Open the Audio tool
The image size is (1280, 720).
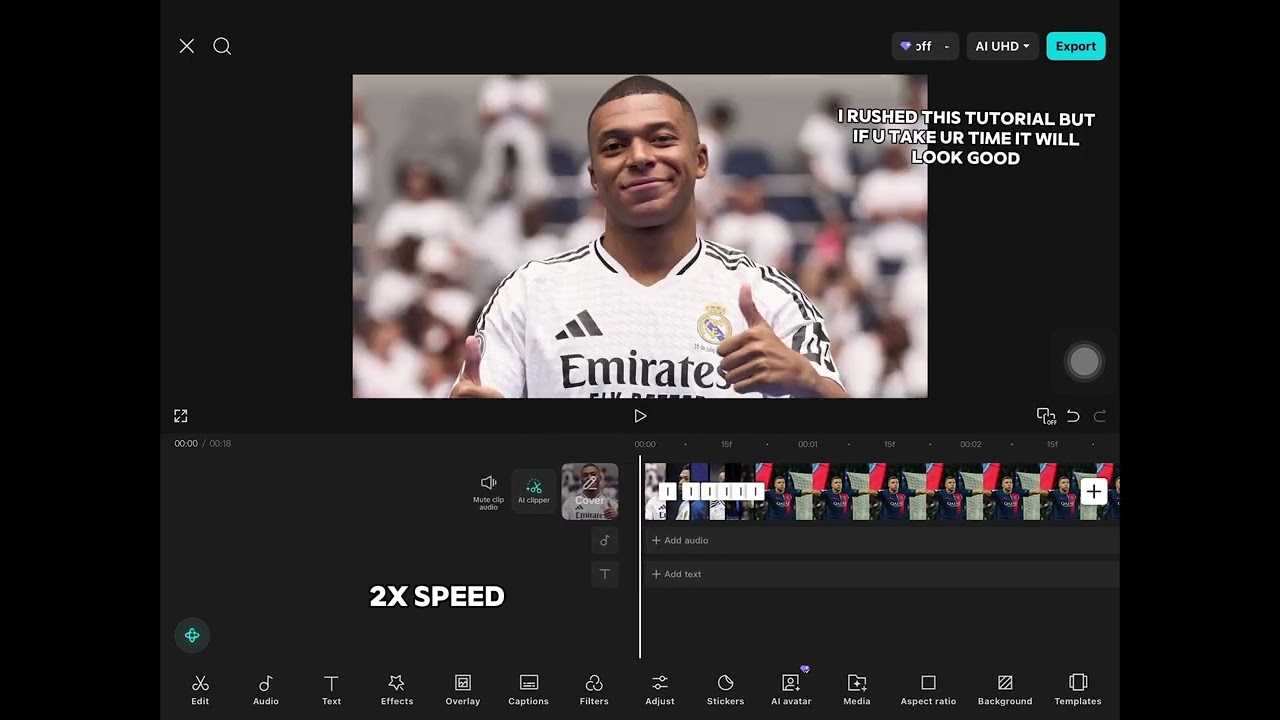pyautogui.click(x=266, y=690)
